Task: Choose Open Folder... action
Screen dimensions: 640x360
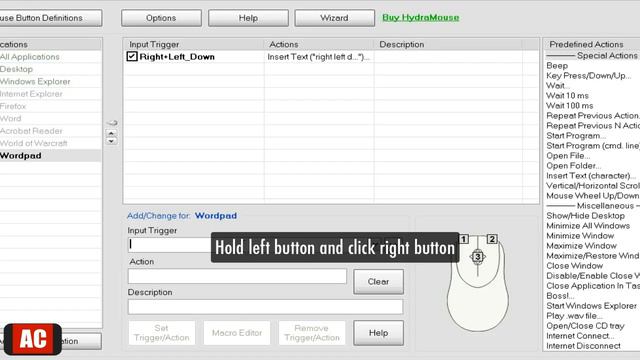Action: point(573,166)
